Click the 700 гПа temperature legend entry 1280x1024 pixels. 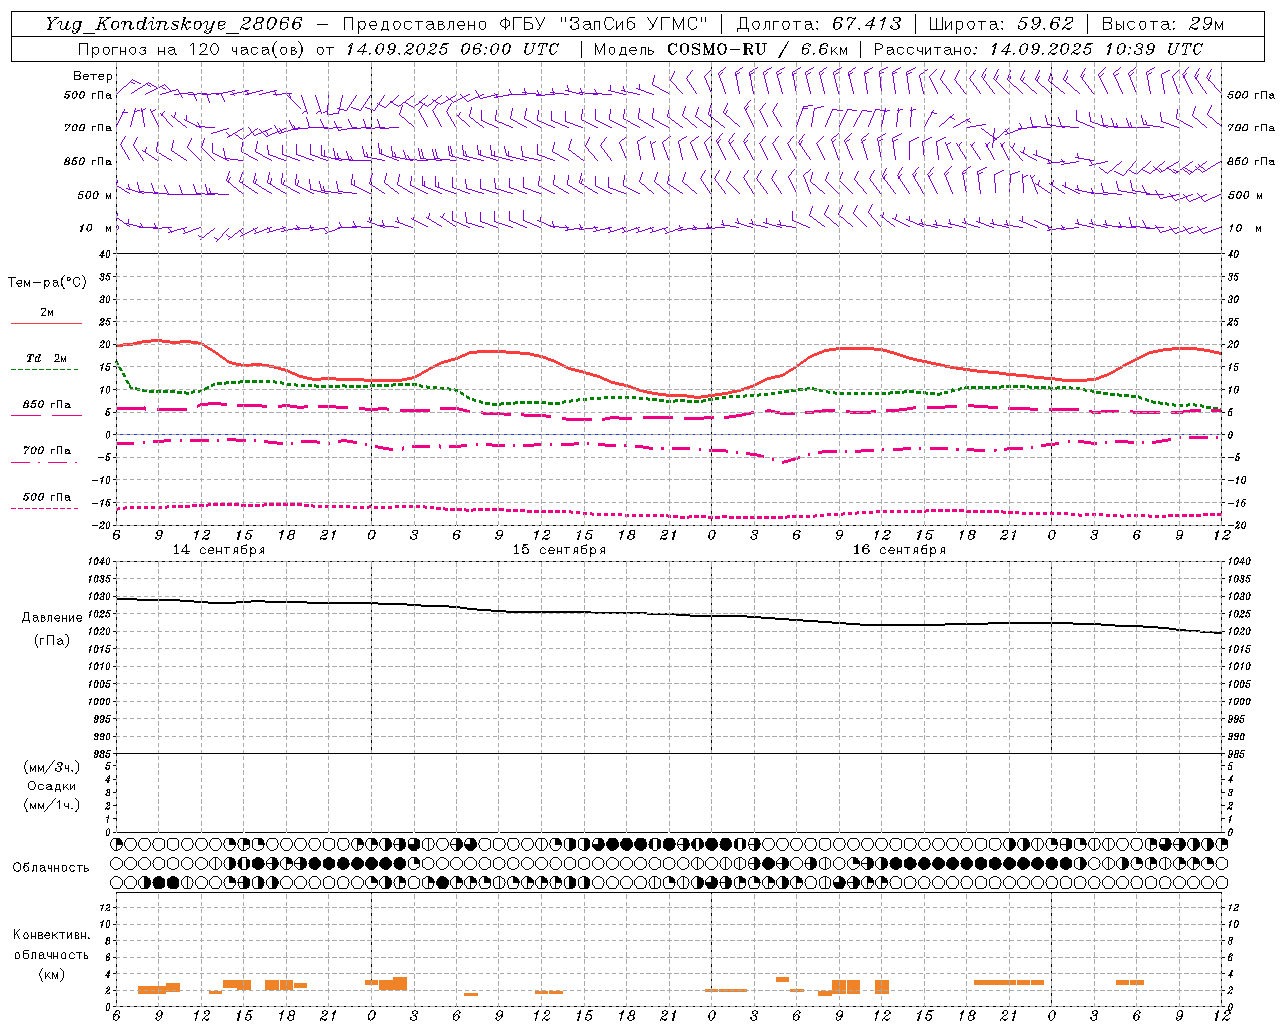47,451
